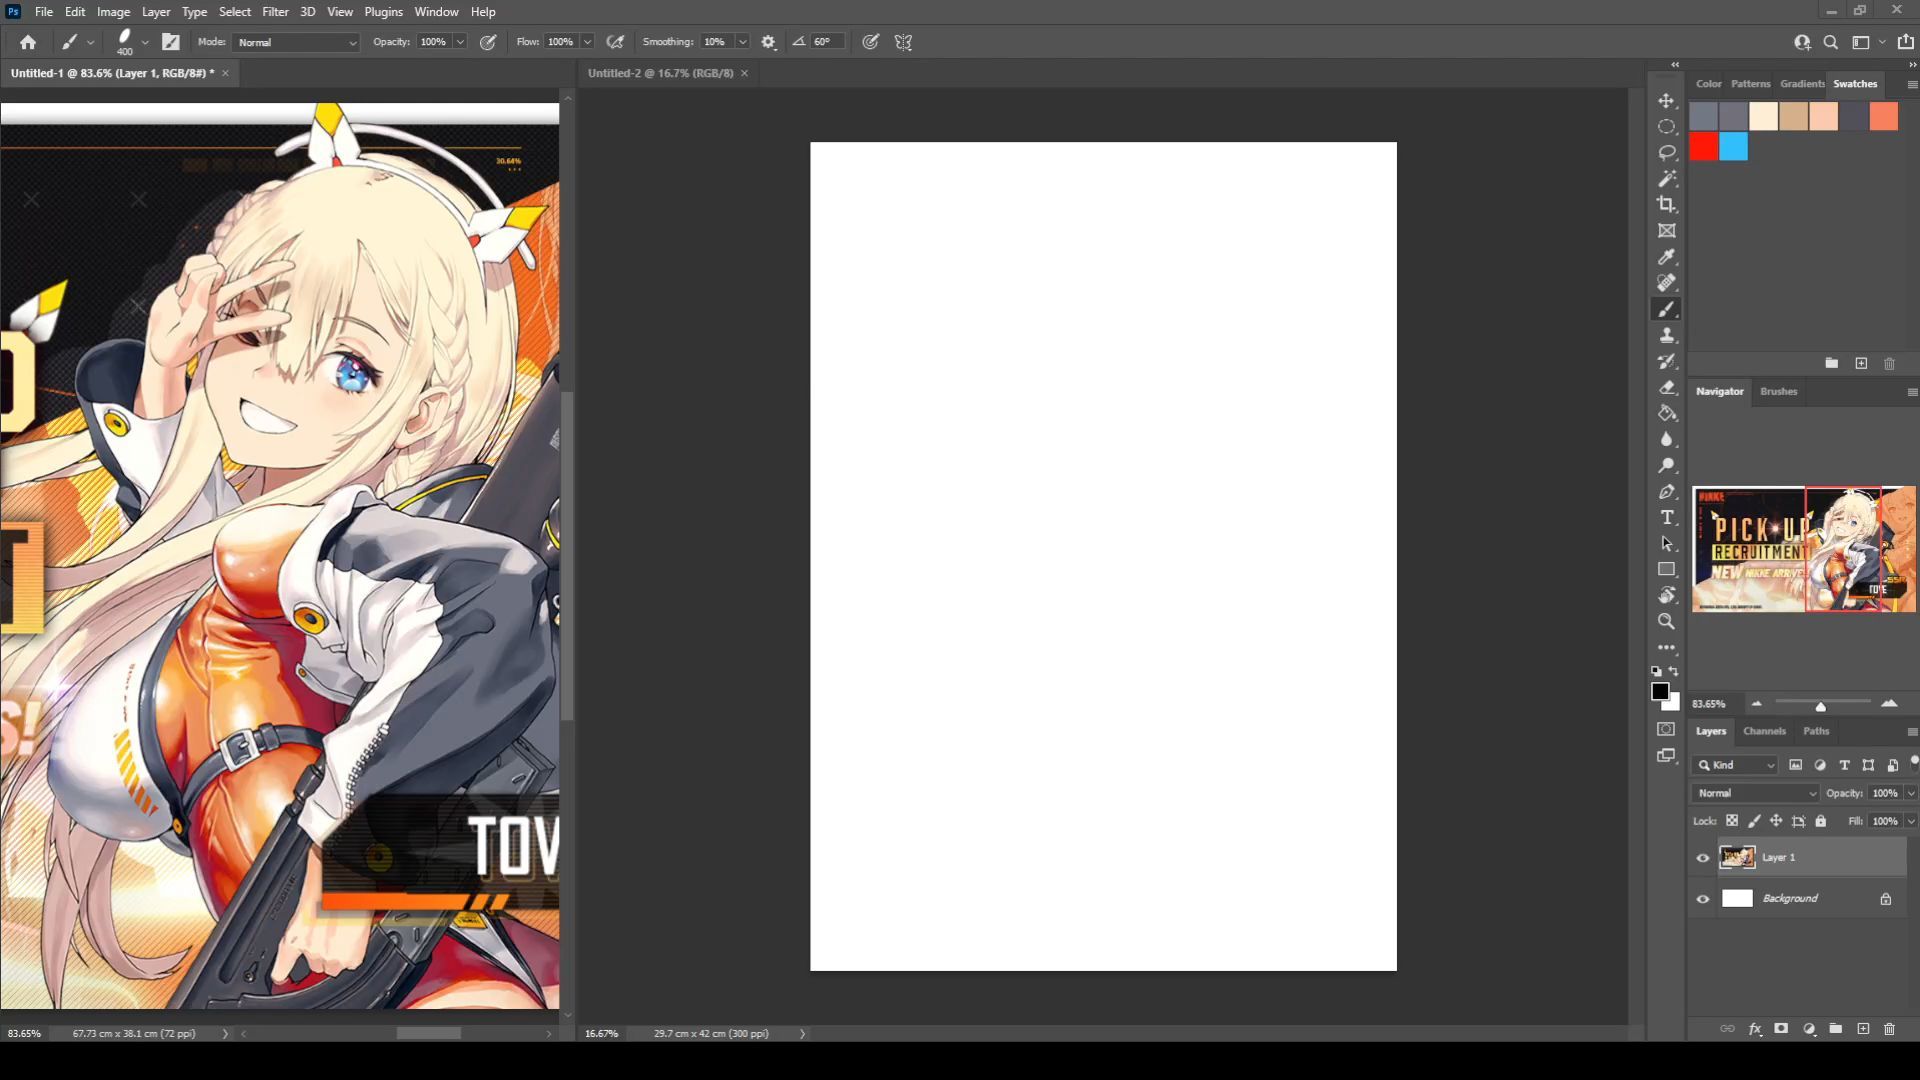Expand the Flow dropdown arrow

coord(587,42)
